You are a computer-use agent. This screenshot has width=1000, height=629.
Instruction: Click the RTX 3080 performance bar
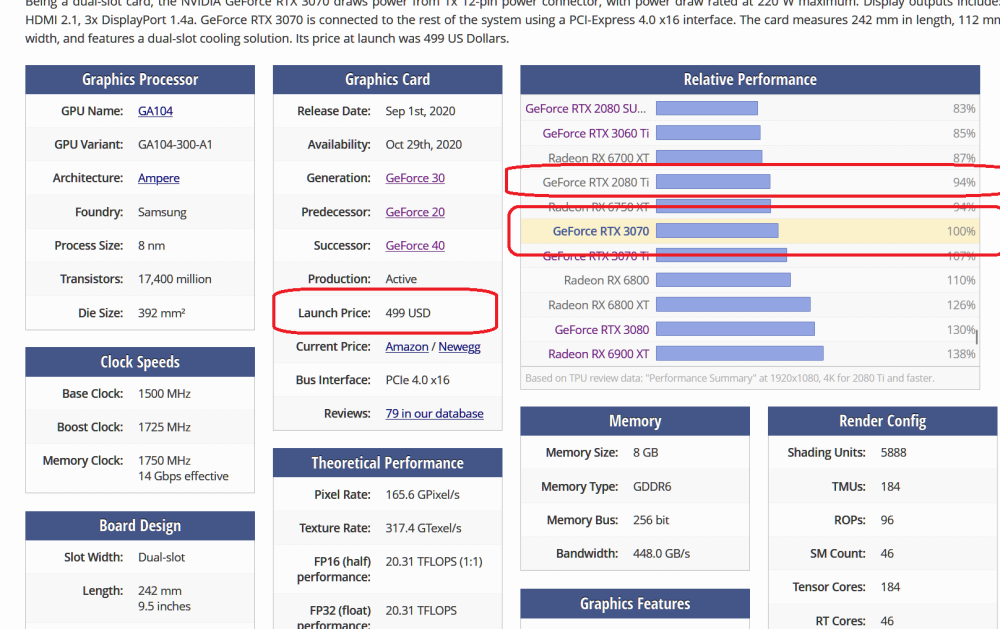(x=735, y=329)
